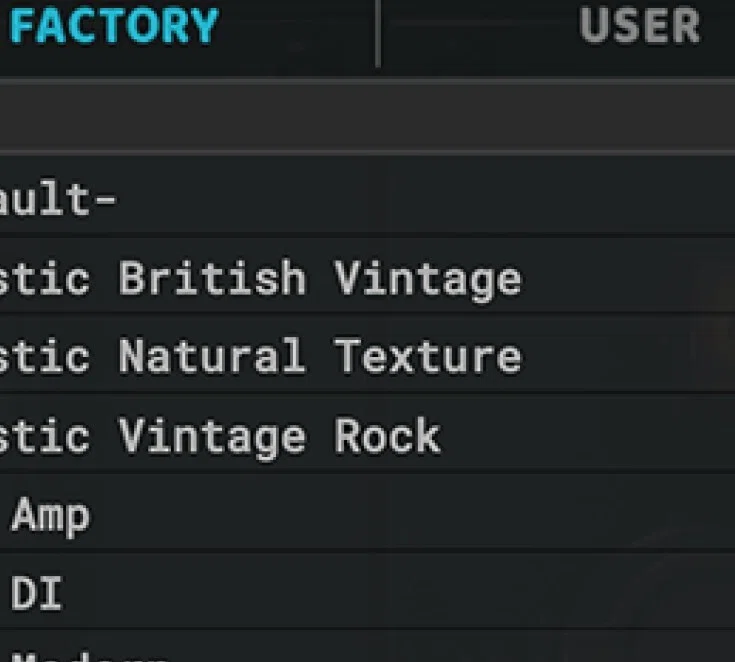Pick the Vintage Rock preset
This screenshot has width=735, height=662.
pos(368,435)
